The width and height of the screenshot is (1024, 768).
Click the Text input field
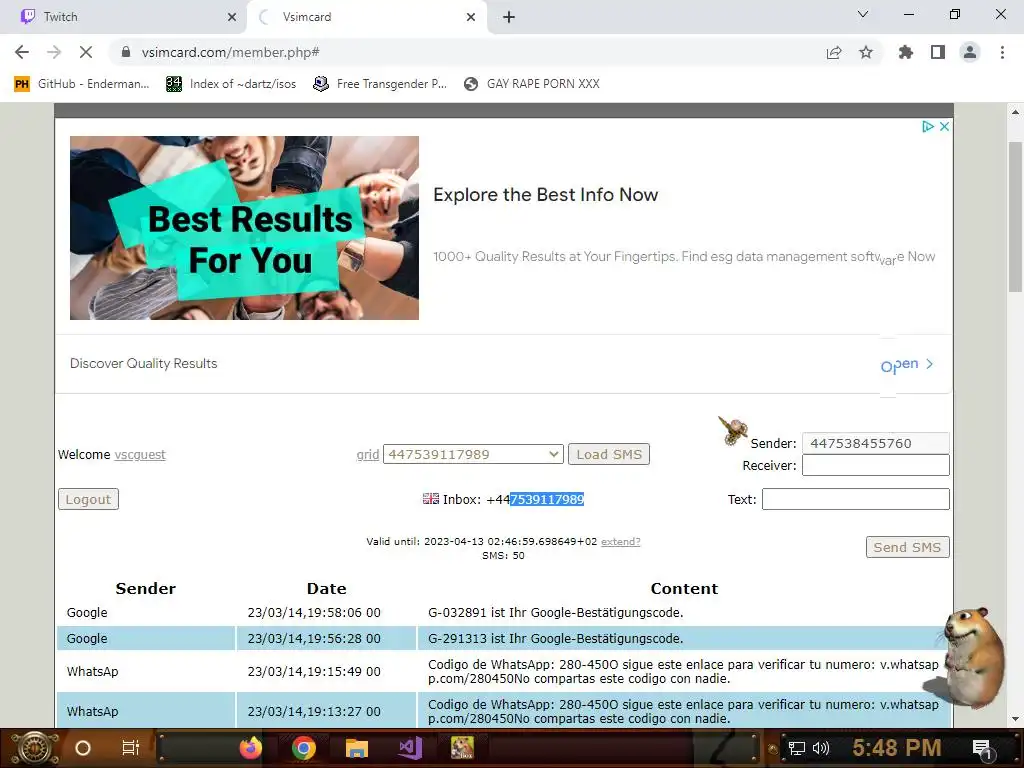tap(856, 500)
